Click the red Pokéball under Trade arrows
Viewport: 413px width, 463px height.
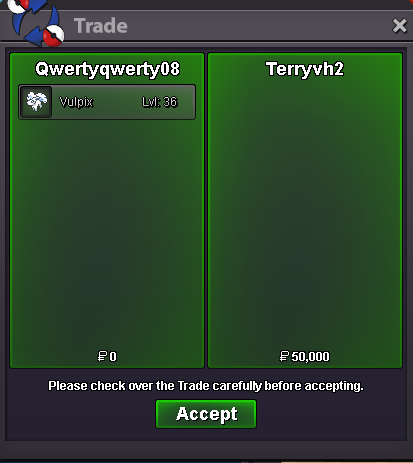pos(54,36)
